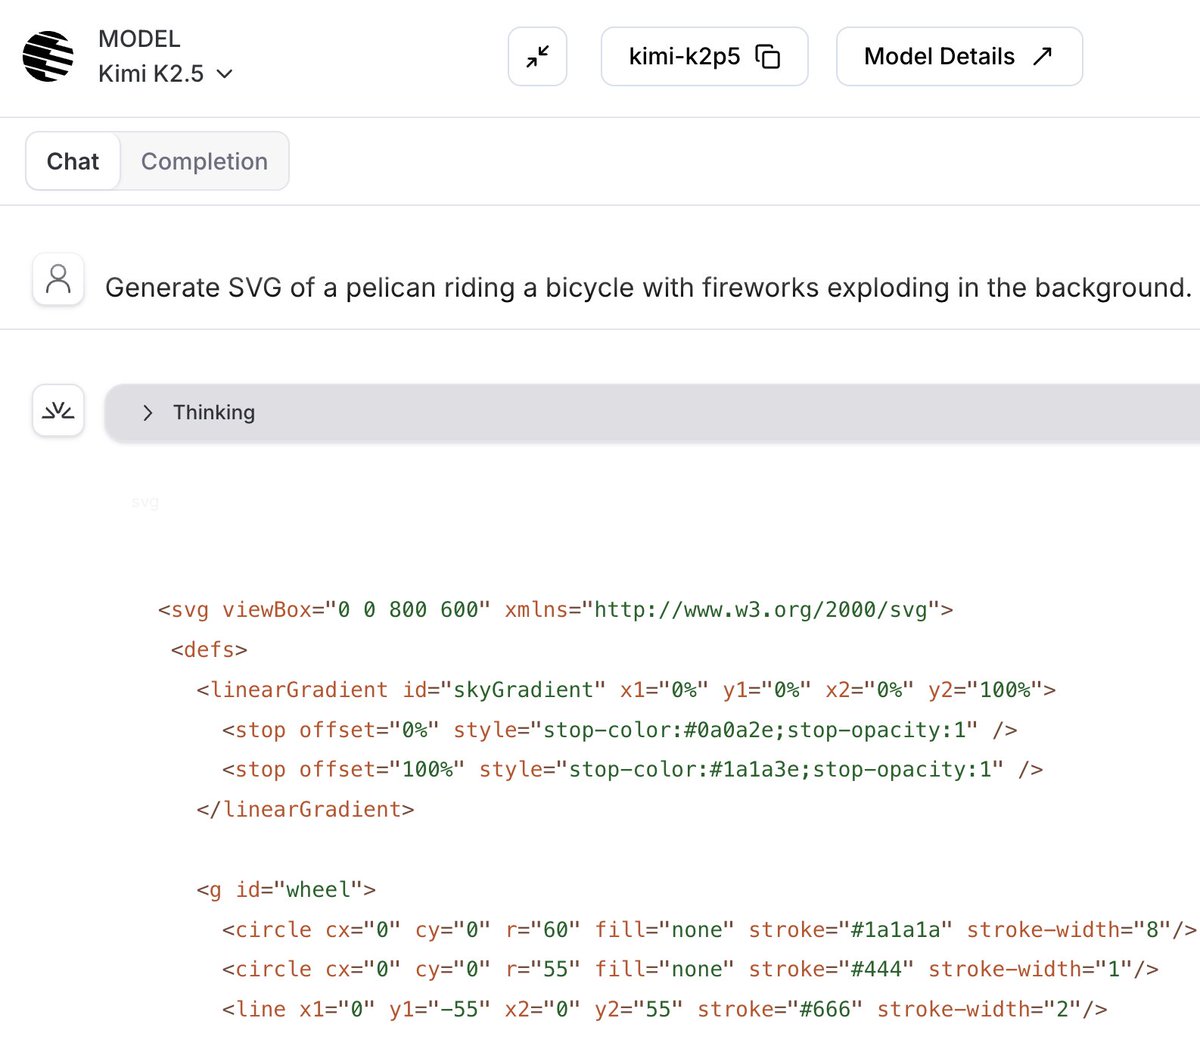
Task: Click the MODEL label text
Action: point(139,39)
